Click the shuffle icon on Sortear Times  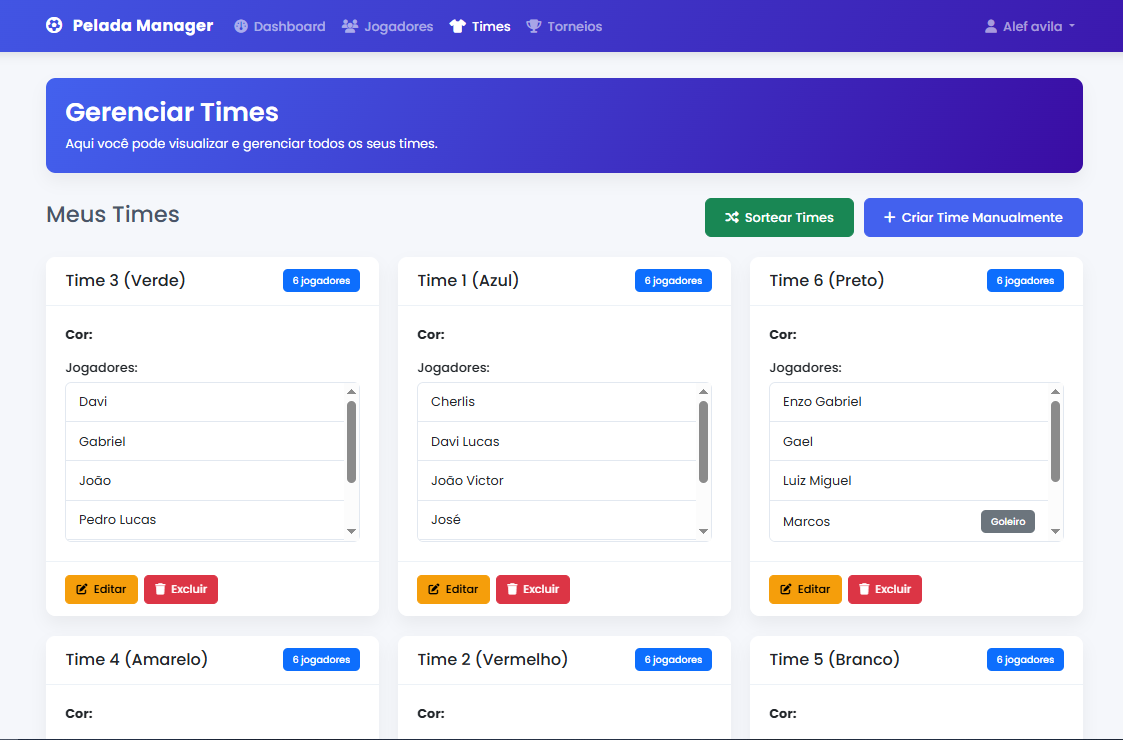point(732,218)
